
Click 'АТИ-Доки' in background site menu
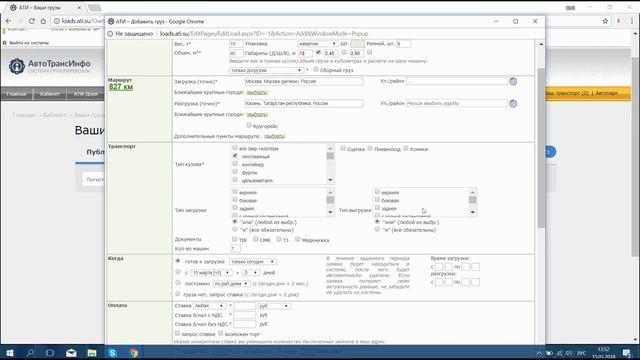pos(86,94)
